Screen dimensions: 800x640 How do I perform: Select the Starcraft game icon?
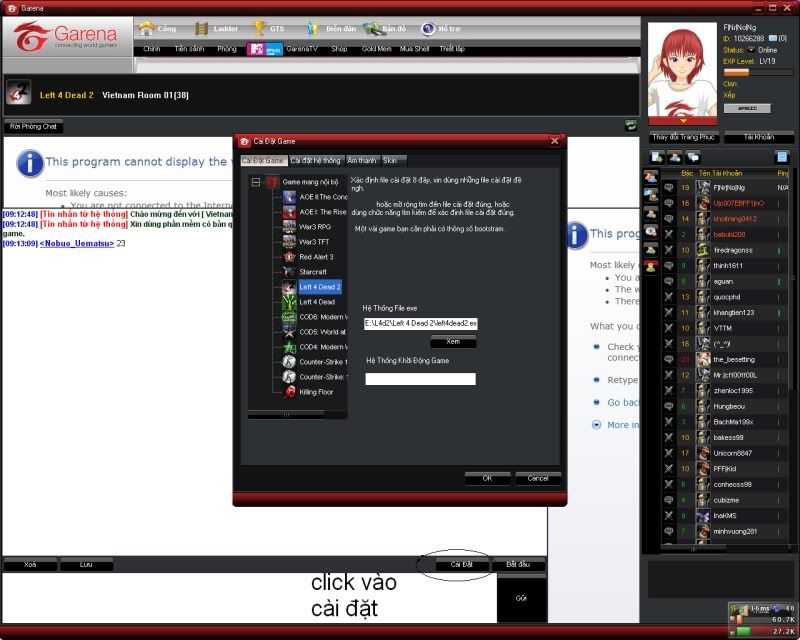(x=289, y=272)
